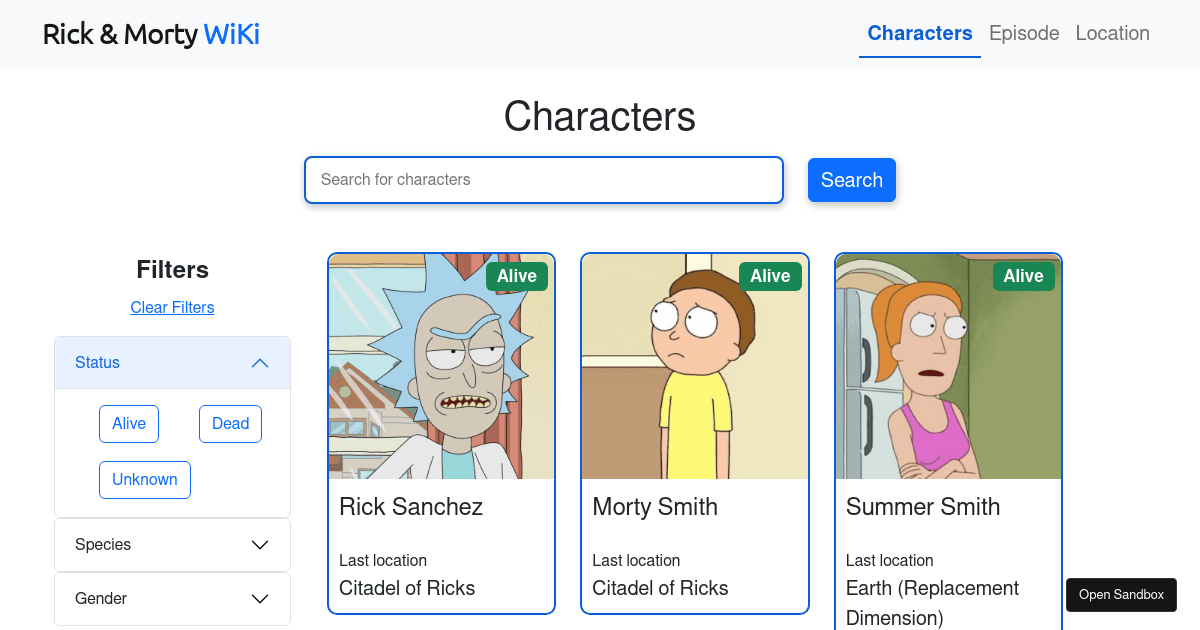1200x630 pixels.
Task: Toggle the Unknown status filter
Action: [144, 479]
